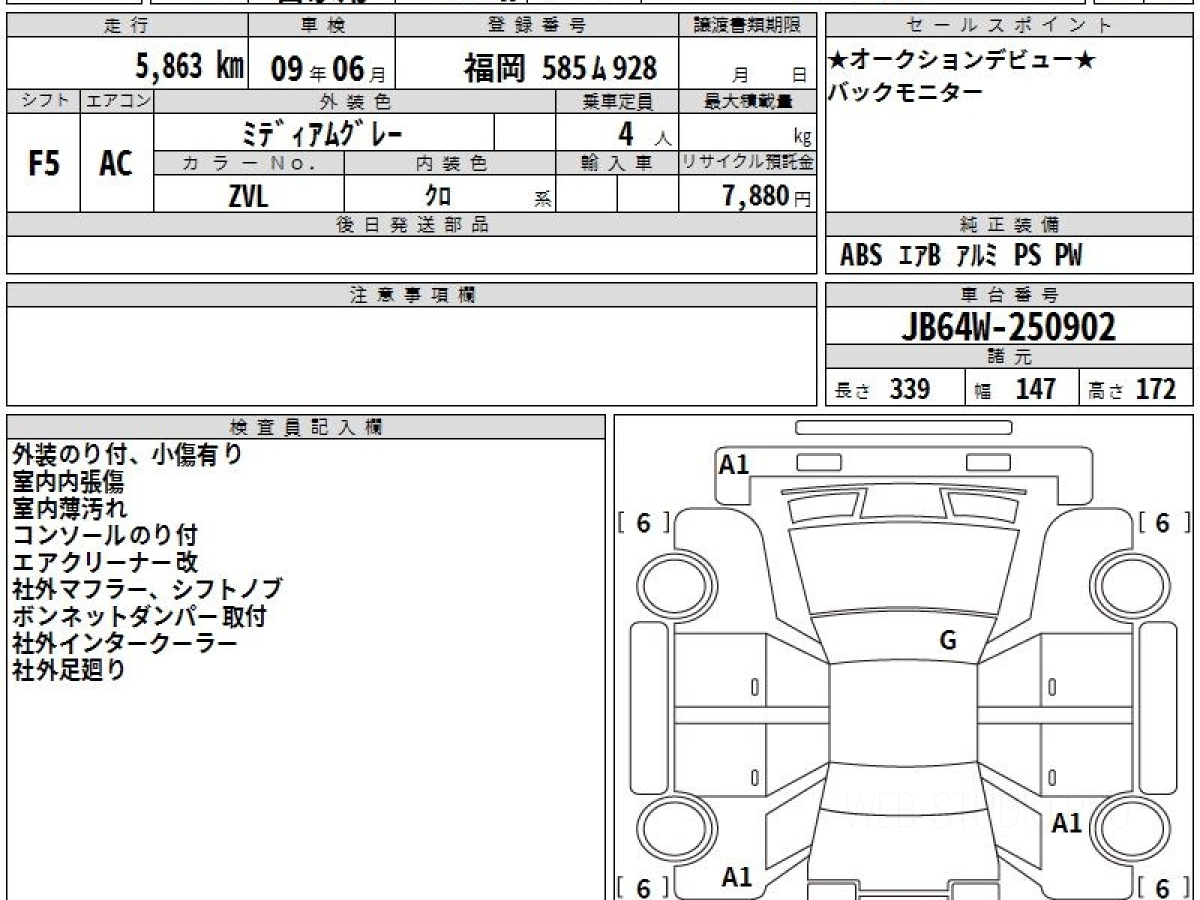Select the ZVL color number value
1200x900 pixels.
pyautogui.click(x=248, y=196)
